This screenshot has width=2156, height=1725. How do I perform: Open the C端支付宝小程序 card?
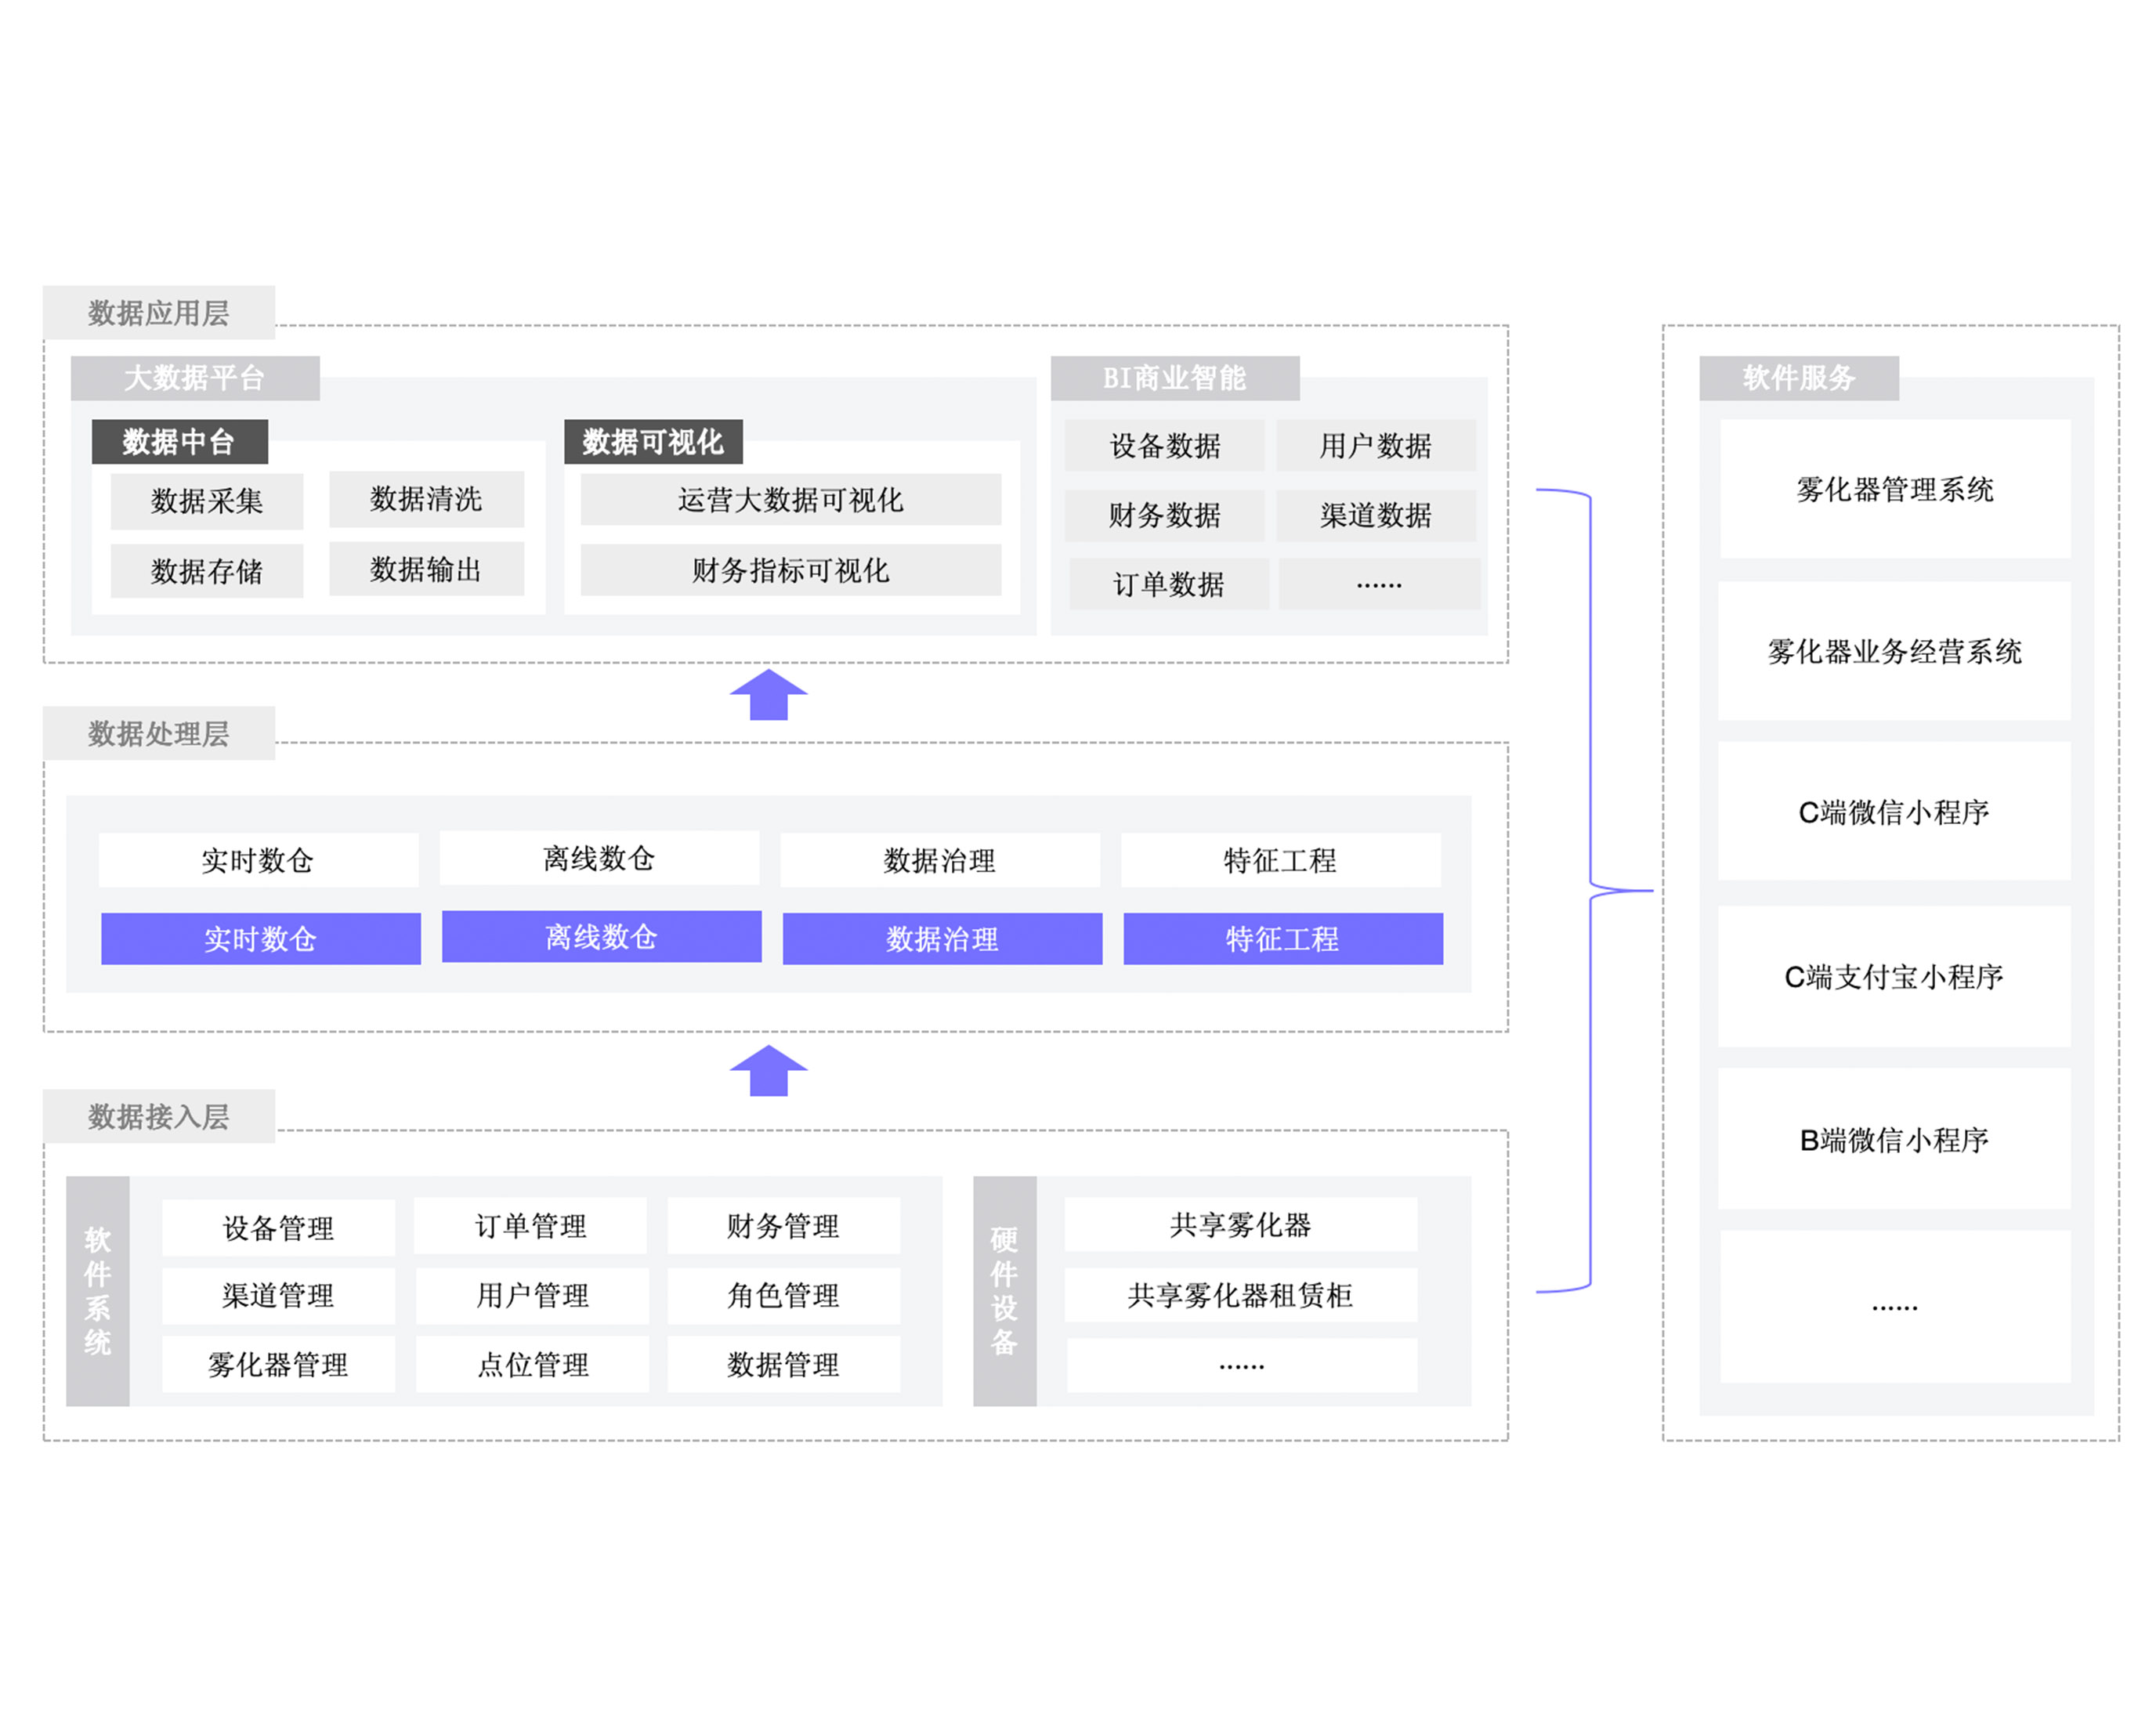1895,977
